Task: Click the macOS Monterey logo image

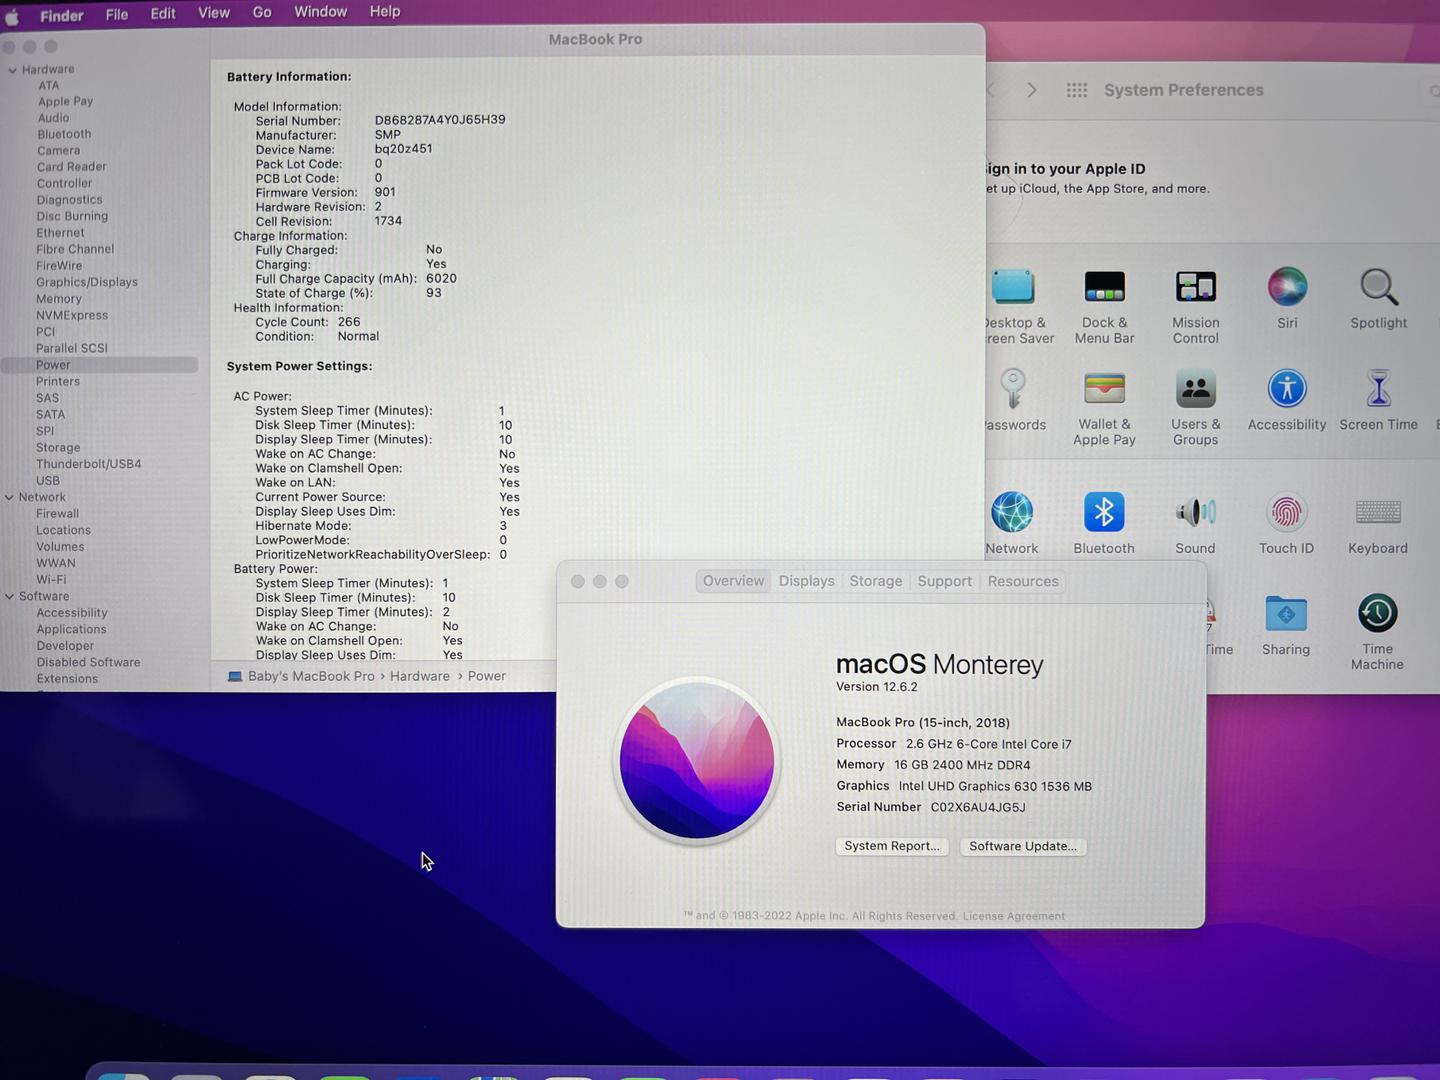Action: pos(697,760)
